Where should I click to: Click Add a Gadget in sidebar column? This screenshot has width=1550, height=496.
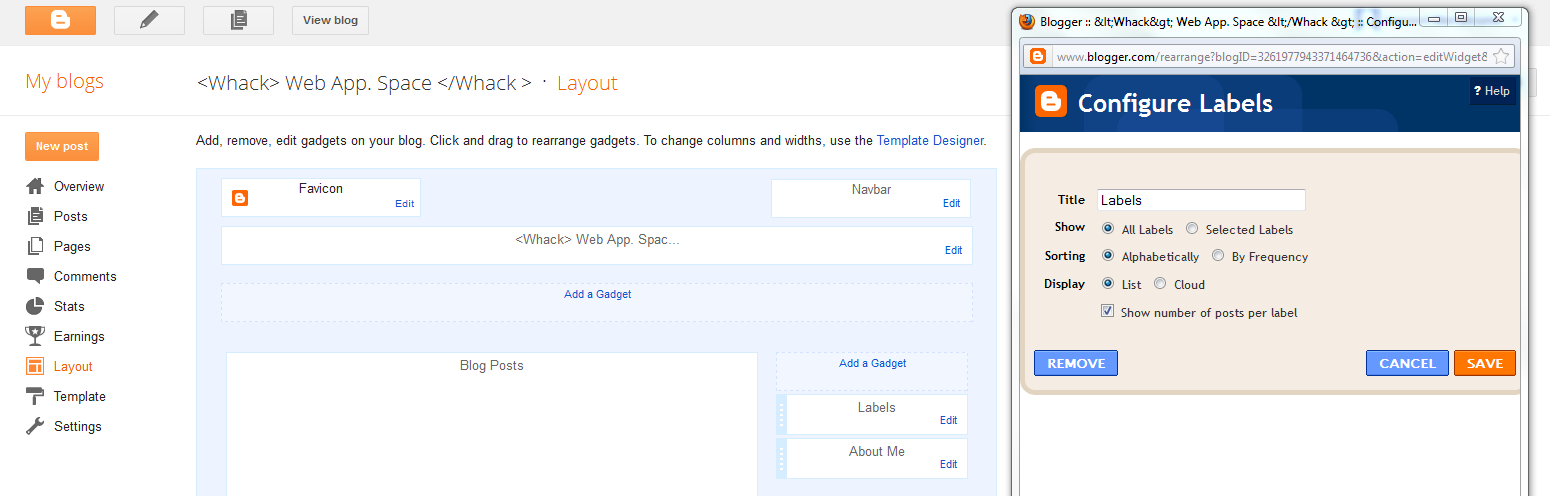point(872,363)
